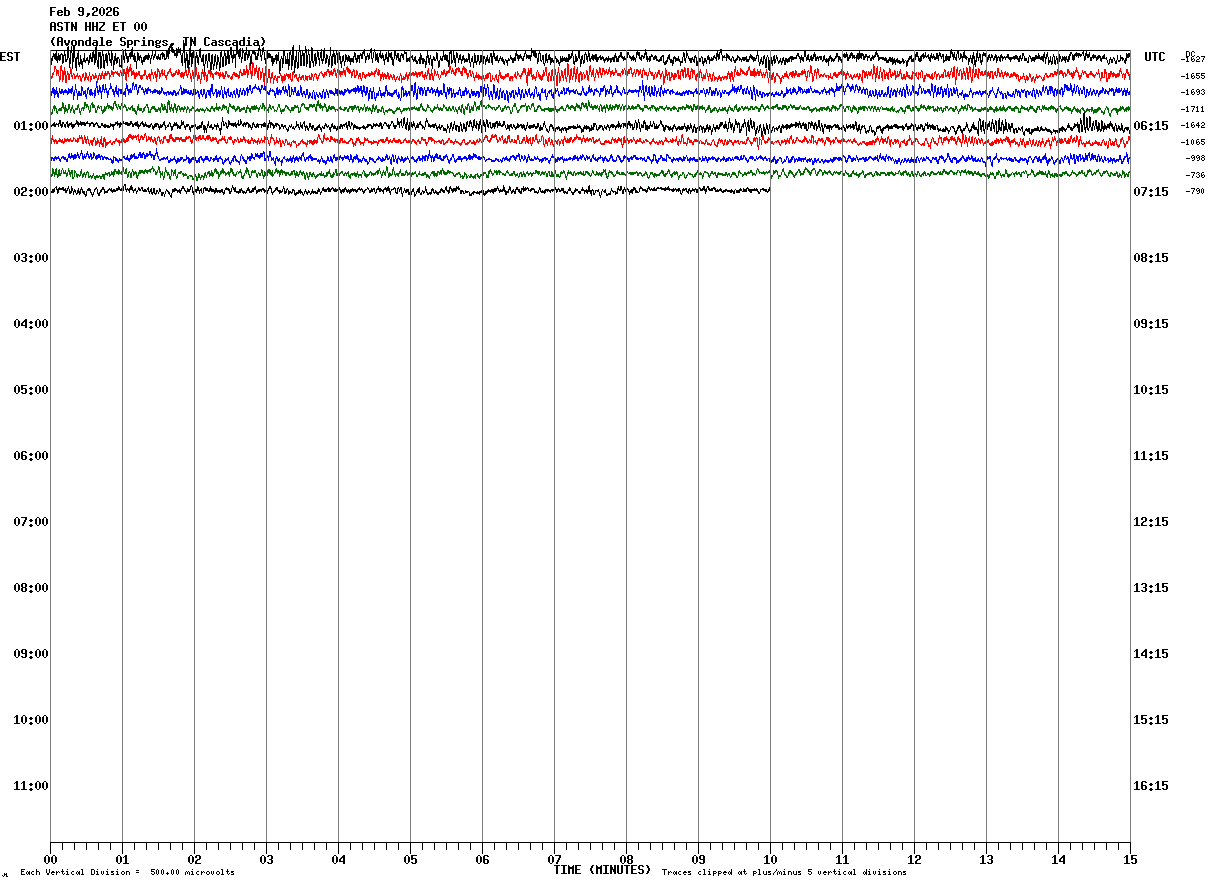Click the '01:00' EST time label

click(x=31, y=126)
